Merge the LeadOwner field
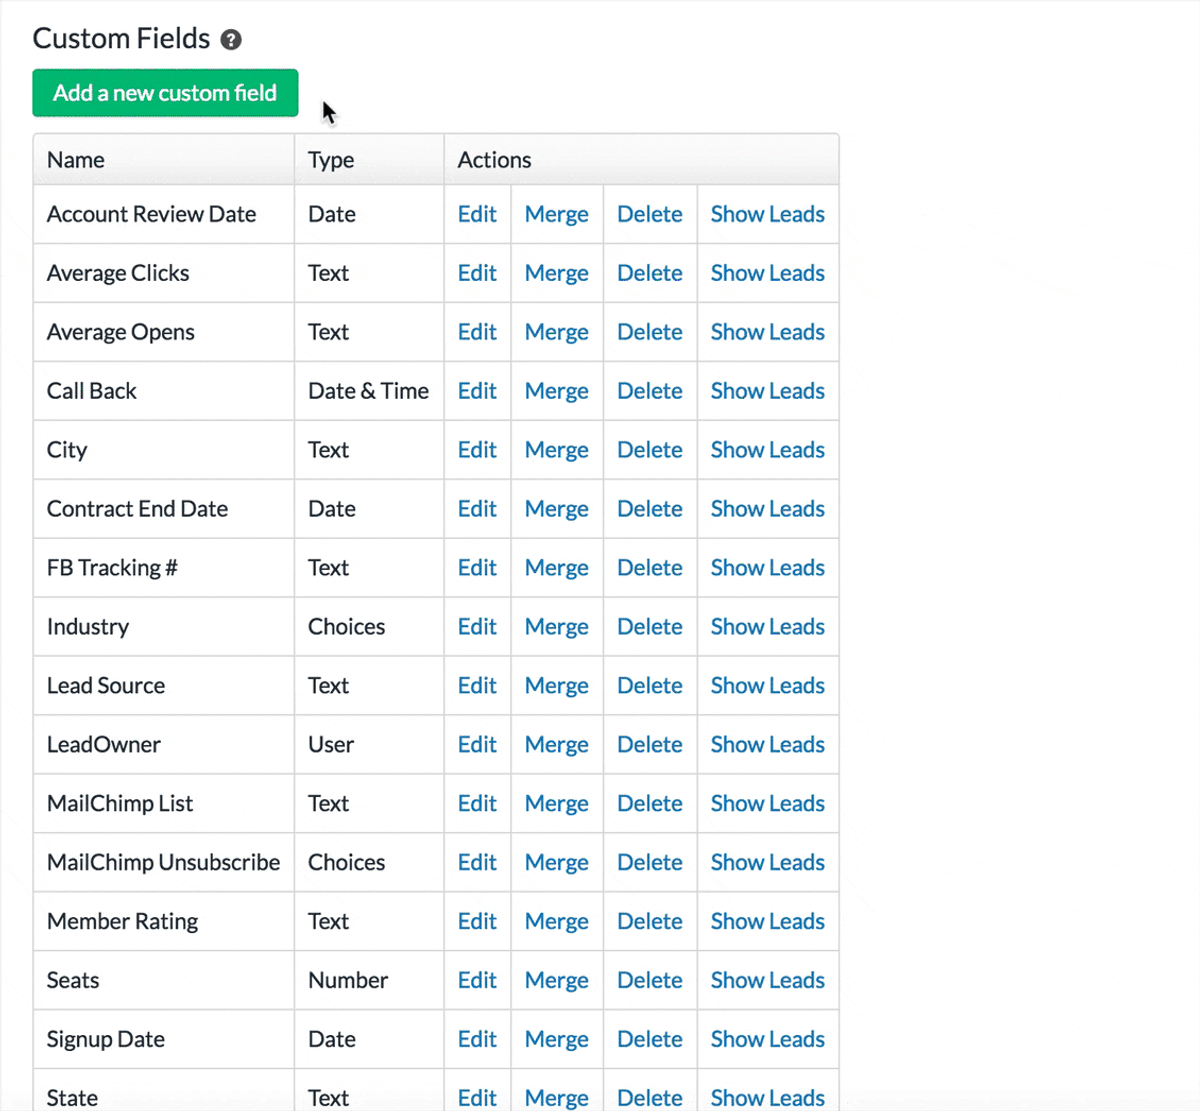The image size is (1200, 1111). 557,745
